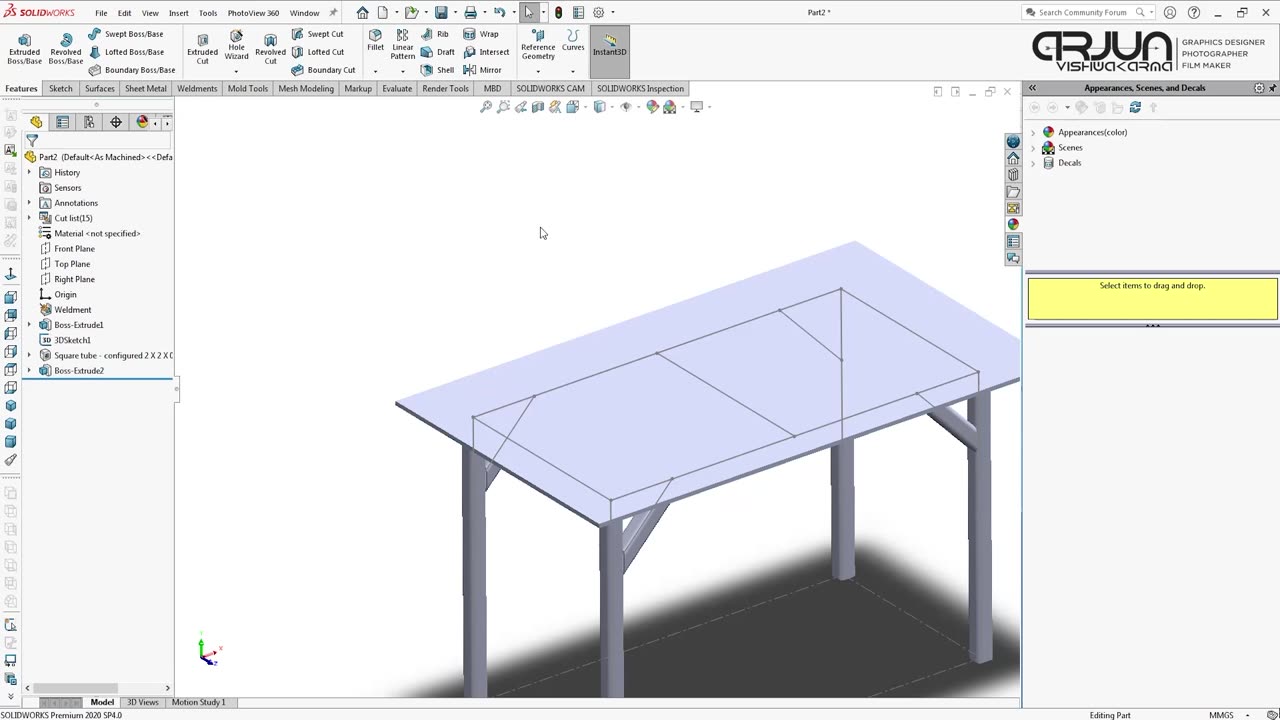Expand the Boss-Extrude2 feature node
Image resolution: width=1280 pixels, height=720 pixels.
point(29,371)
